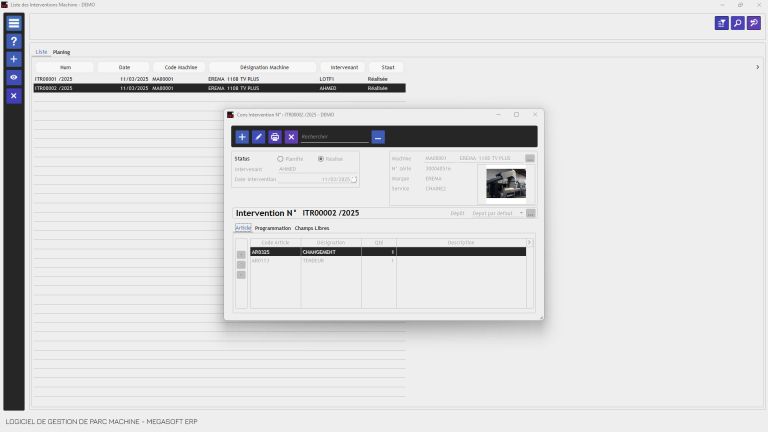The width and height of the screenshot is (768, 432).
Task: Click the sidebar X delete icon
Action: click(x=14, y=96)
